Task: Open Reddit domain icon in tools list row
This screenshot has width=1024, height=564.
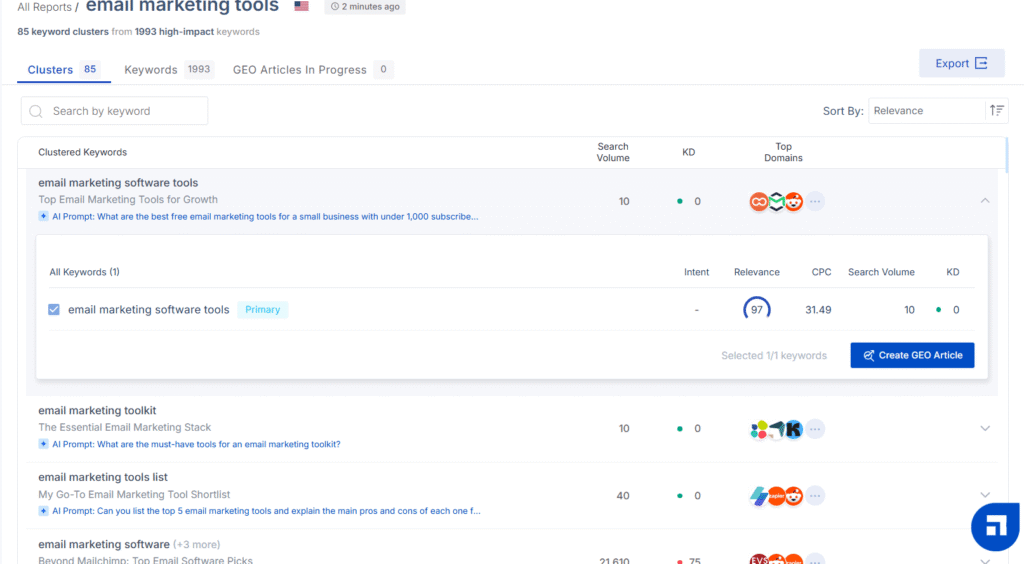Action: tap(793, 496)
